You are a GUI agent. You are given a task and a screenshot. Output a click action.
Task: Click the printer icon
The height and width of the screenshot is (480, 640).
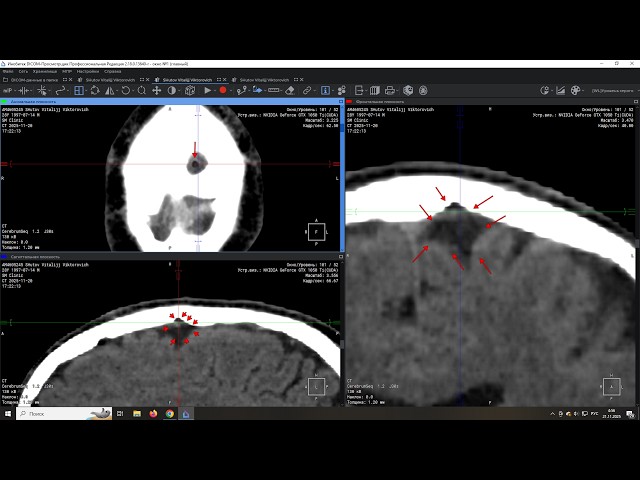[x=390, y=91]
